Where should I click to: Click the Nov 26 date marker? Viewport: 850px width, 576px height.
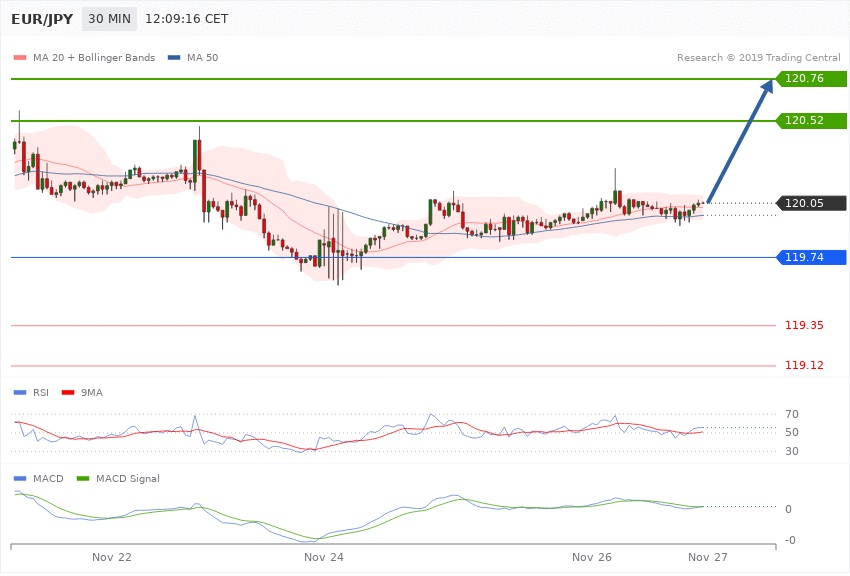pyautogui.click(x=592, y=556)
